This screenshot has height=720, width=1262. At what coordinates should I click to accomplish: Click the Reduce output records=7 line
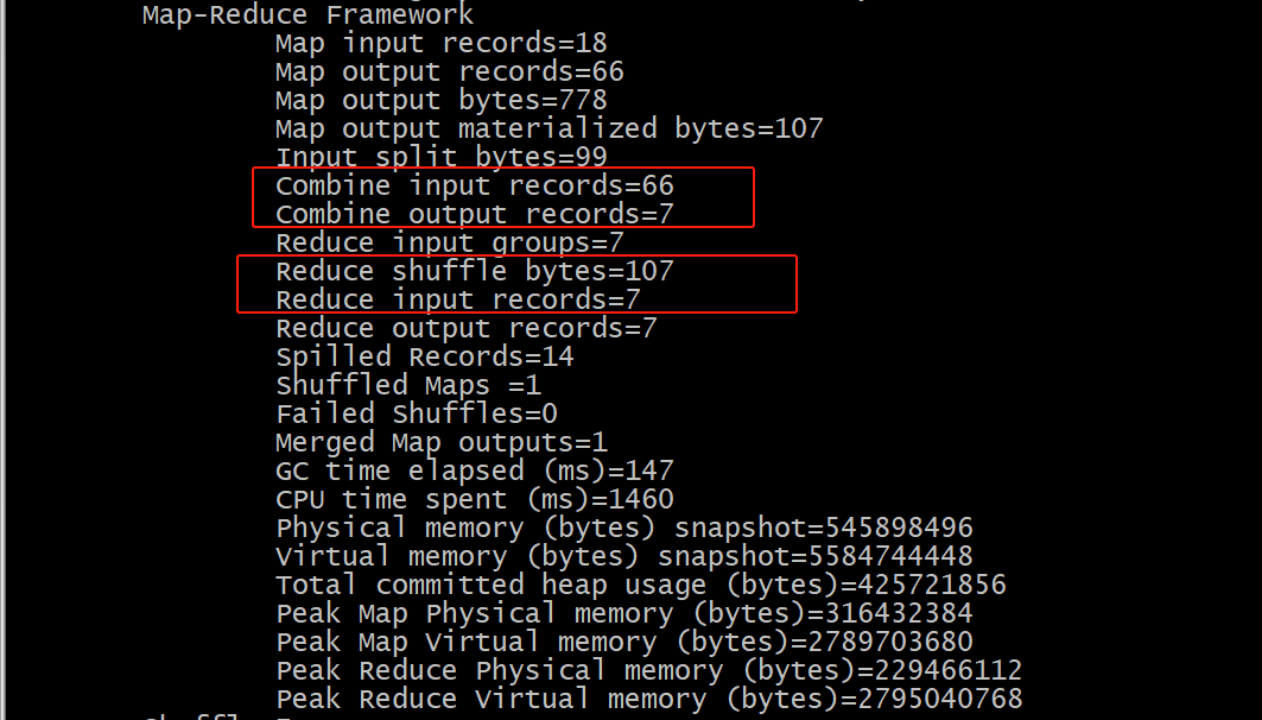[466, 328]
